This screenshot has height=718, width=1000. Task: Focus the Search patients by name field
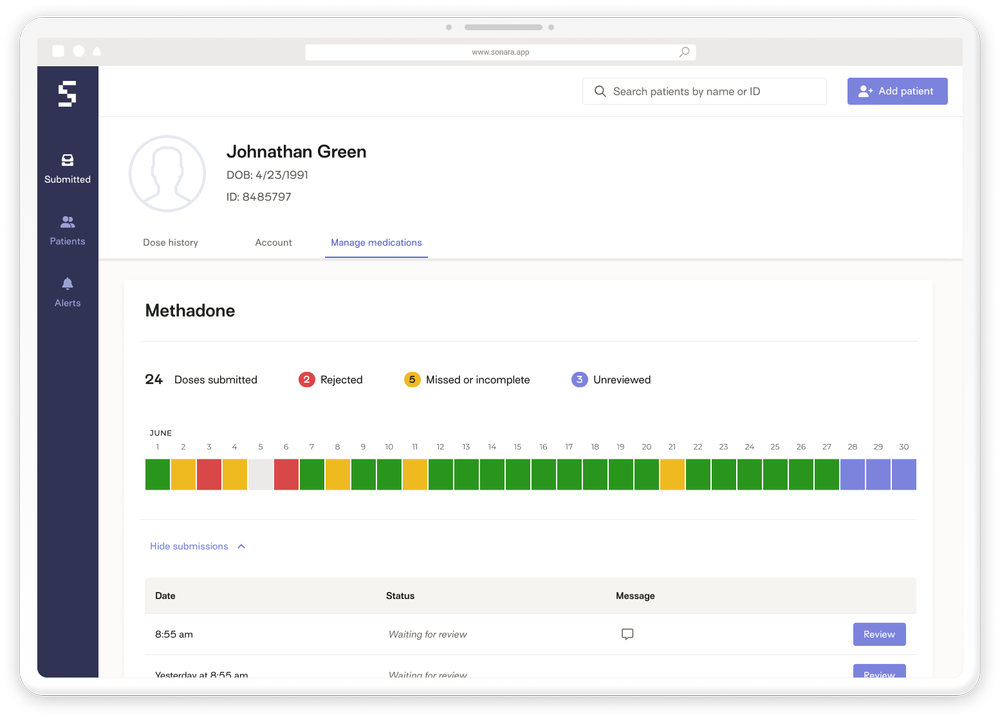(704, 91)
